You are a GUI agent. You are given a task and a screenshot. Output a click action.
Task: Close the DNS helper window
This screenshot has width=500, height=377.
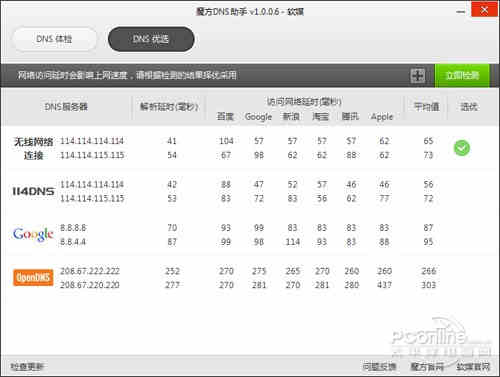(485, 10)
